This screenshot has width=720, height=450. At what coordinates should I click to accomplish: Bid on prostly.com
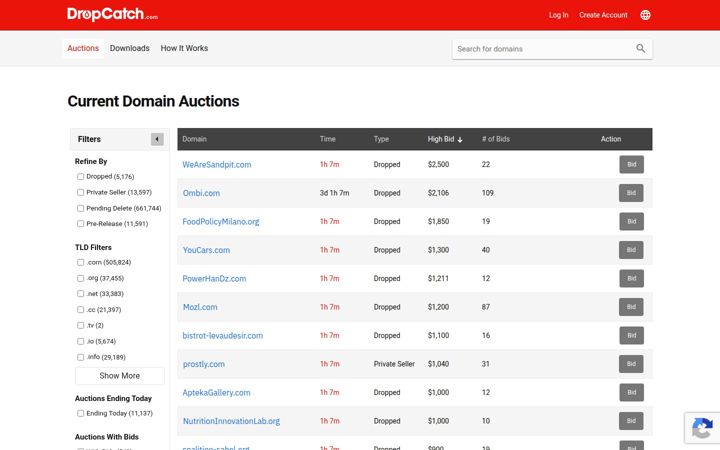click(631, 364)
